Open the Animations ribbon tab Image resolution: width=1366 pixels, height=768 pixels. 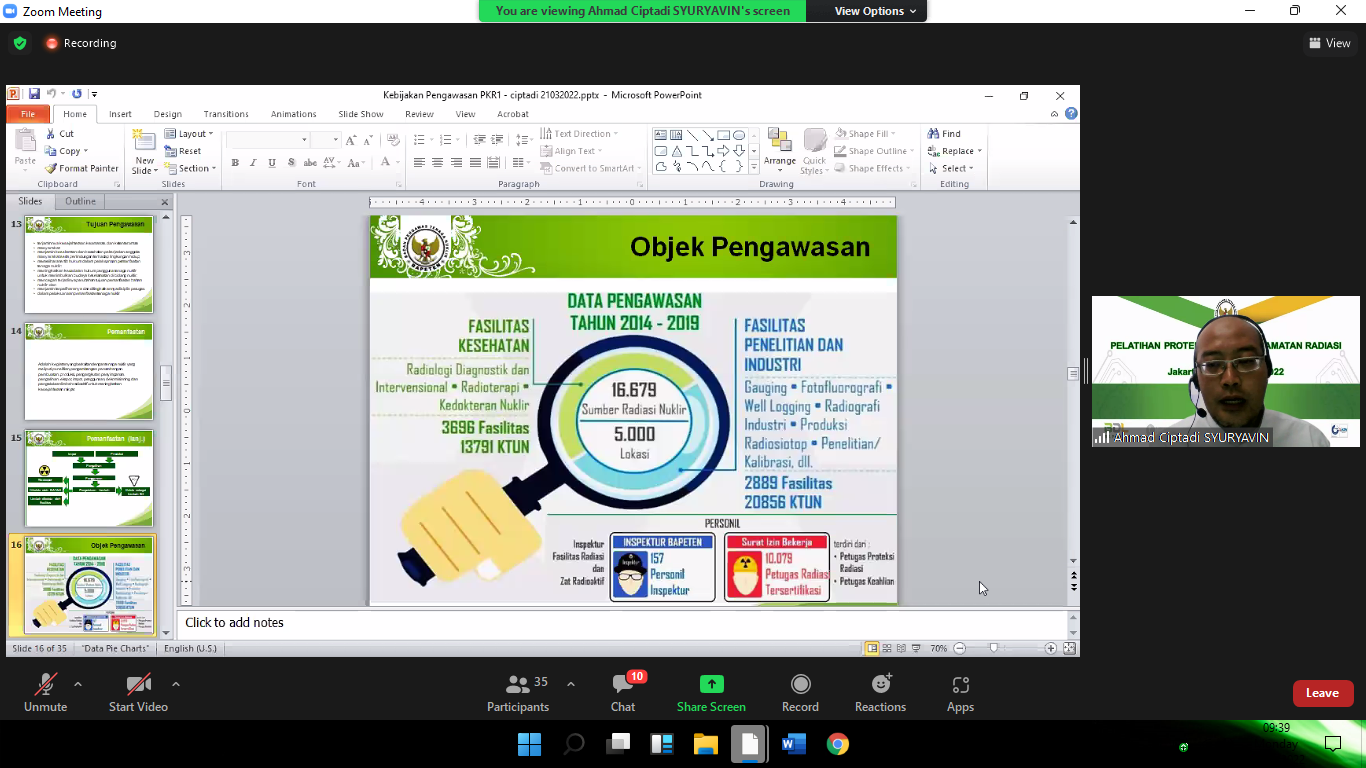click(x=293, y=114)
